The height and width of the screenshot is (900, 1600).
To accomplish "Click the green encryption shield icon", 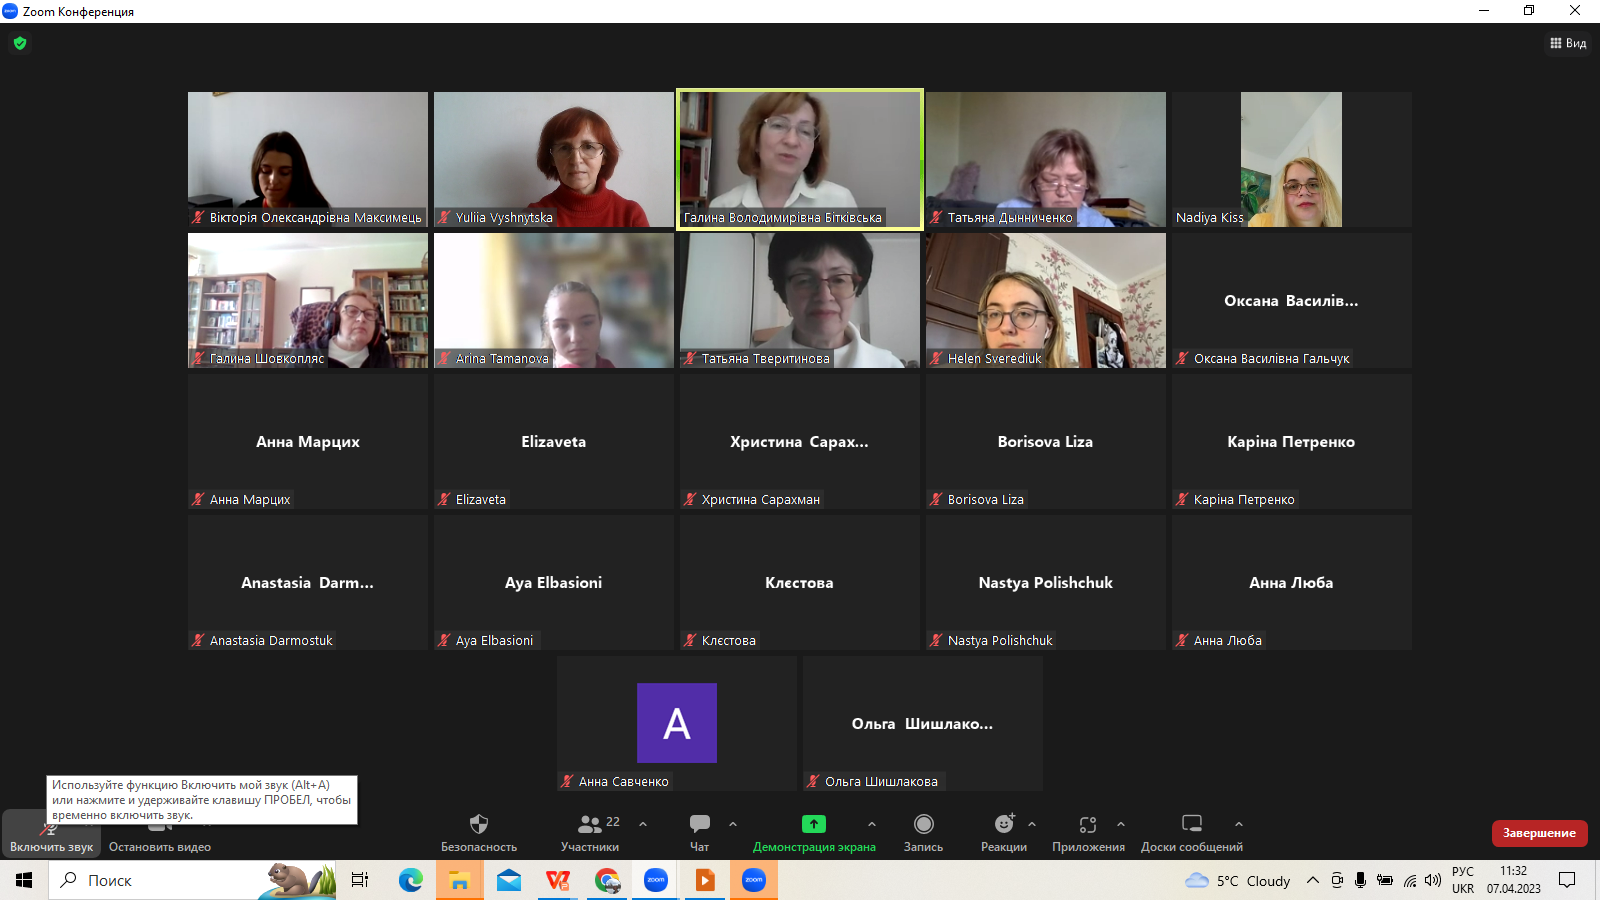I will 20,43.
